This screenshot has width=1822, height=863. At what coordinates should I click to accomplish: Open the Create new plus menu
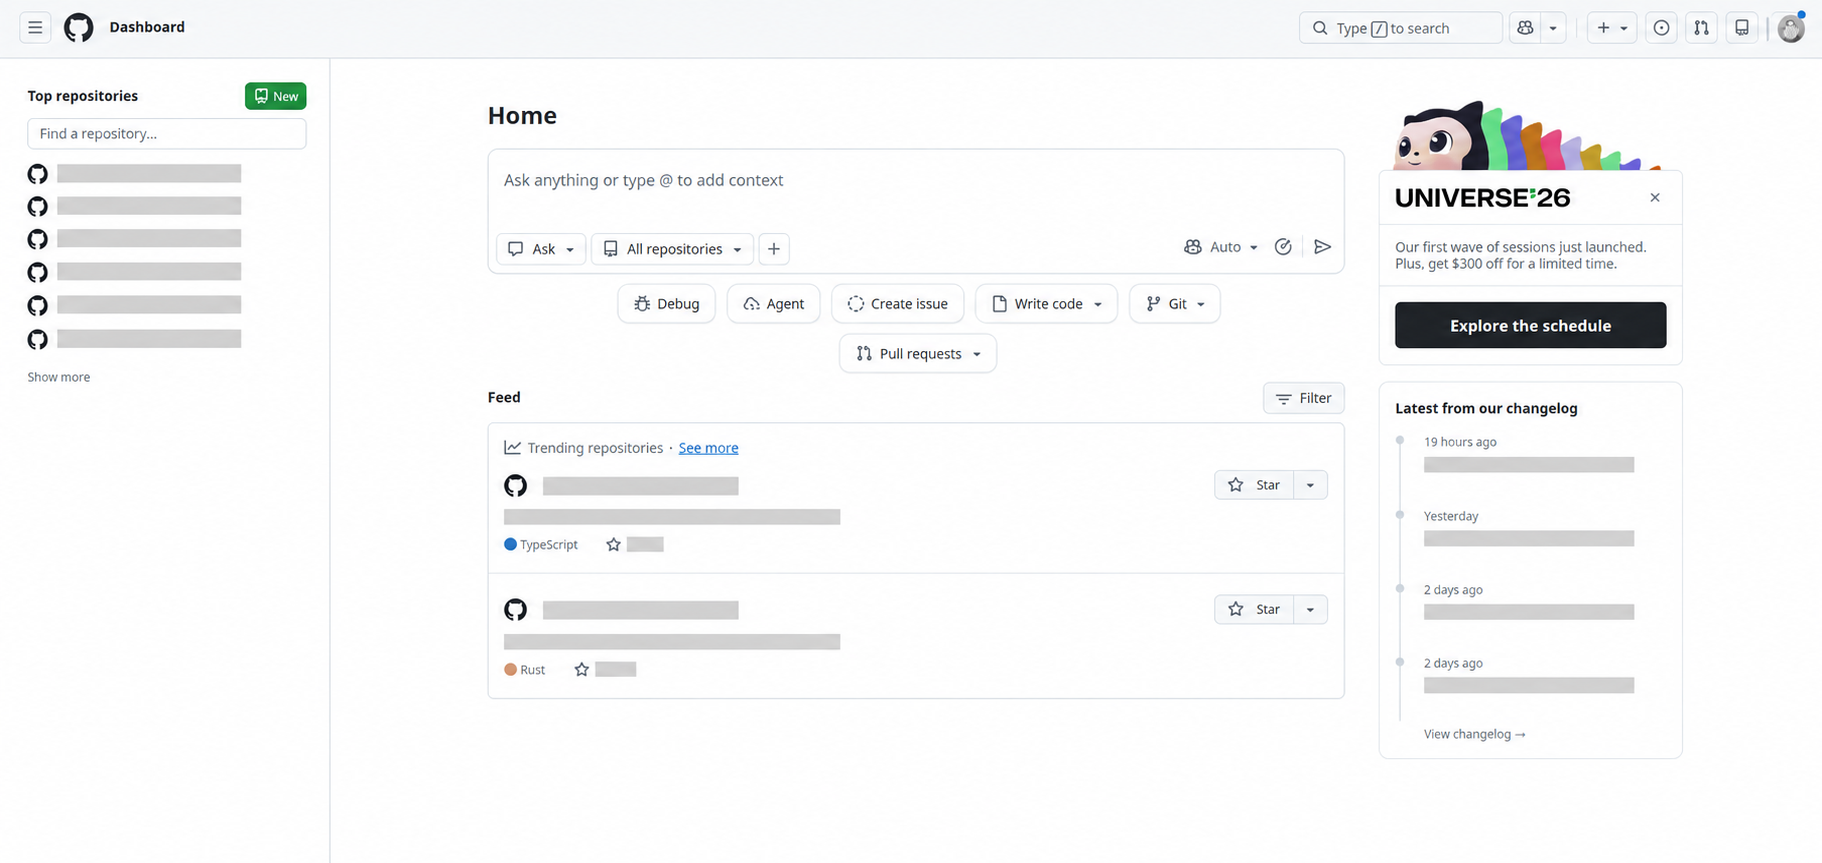[1612, 28]
